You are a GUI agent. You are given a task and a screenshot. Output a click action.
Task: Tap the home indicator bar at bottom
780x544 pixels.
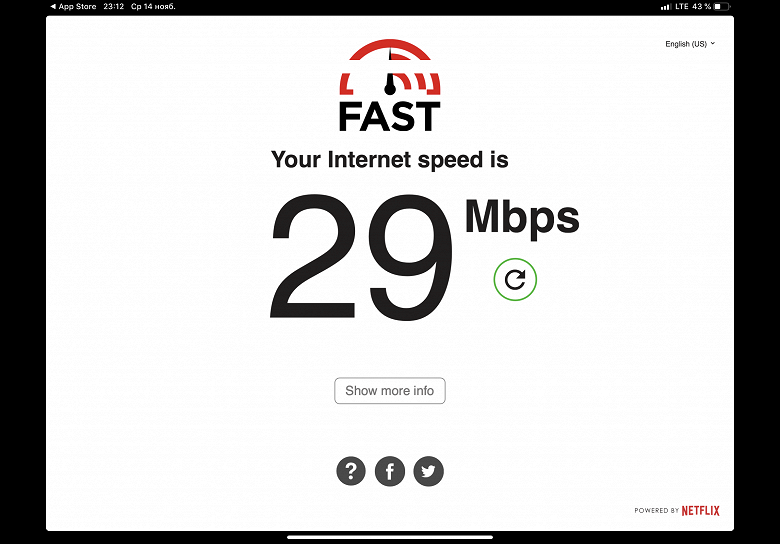point(390,537)
